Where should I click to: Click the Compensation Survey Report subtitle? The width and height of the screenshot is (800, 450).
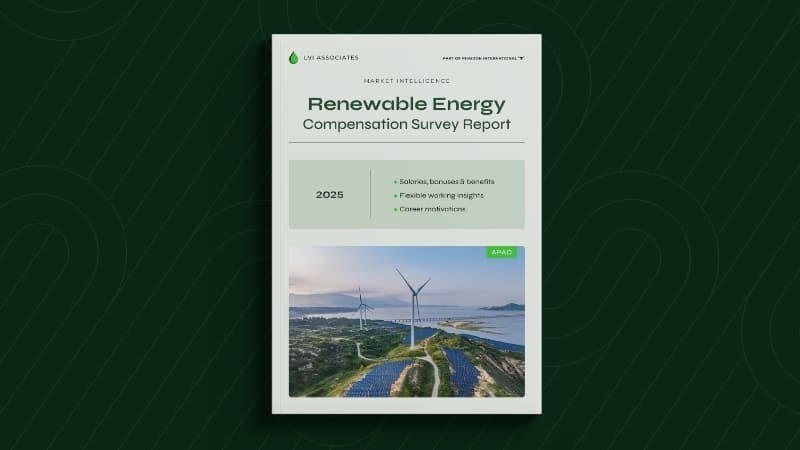click(406, 125)
